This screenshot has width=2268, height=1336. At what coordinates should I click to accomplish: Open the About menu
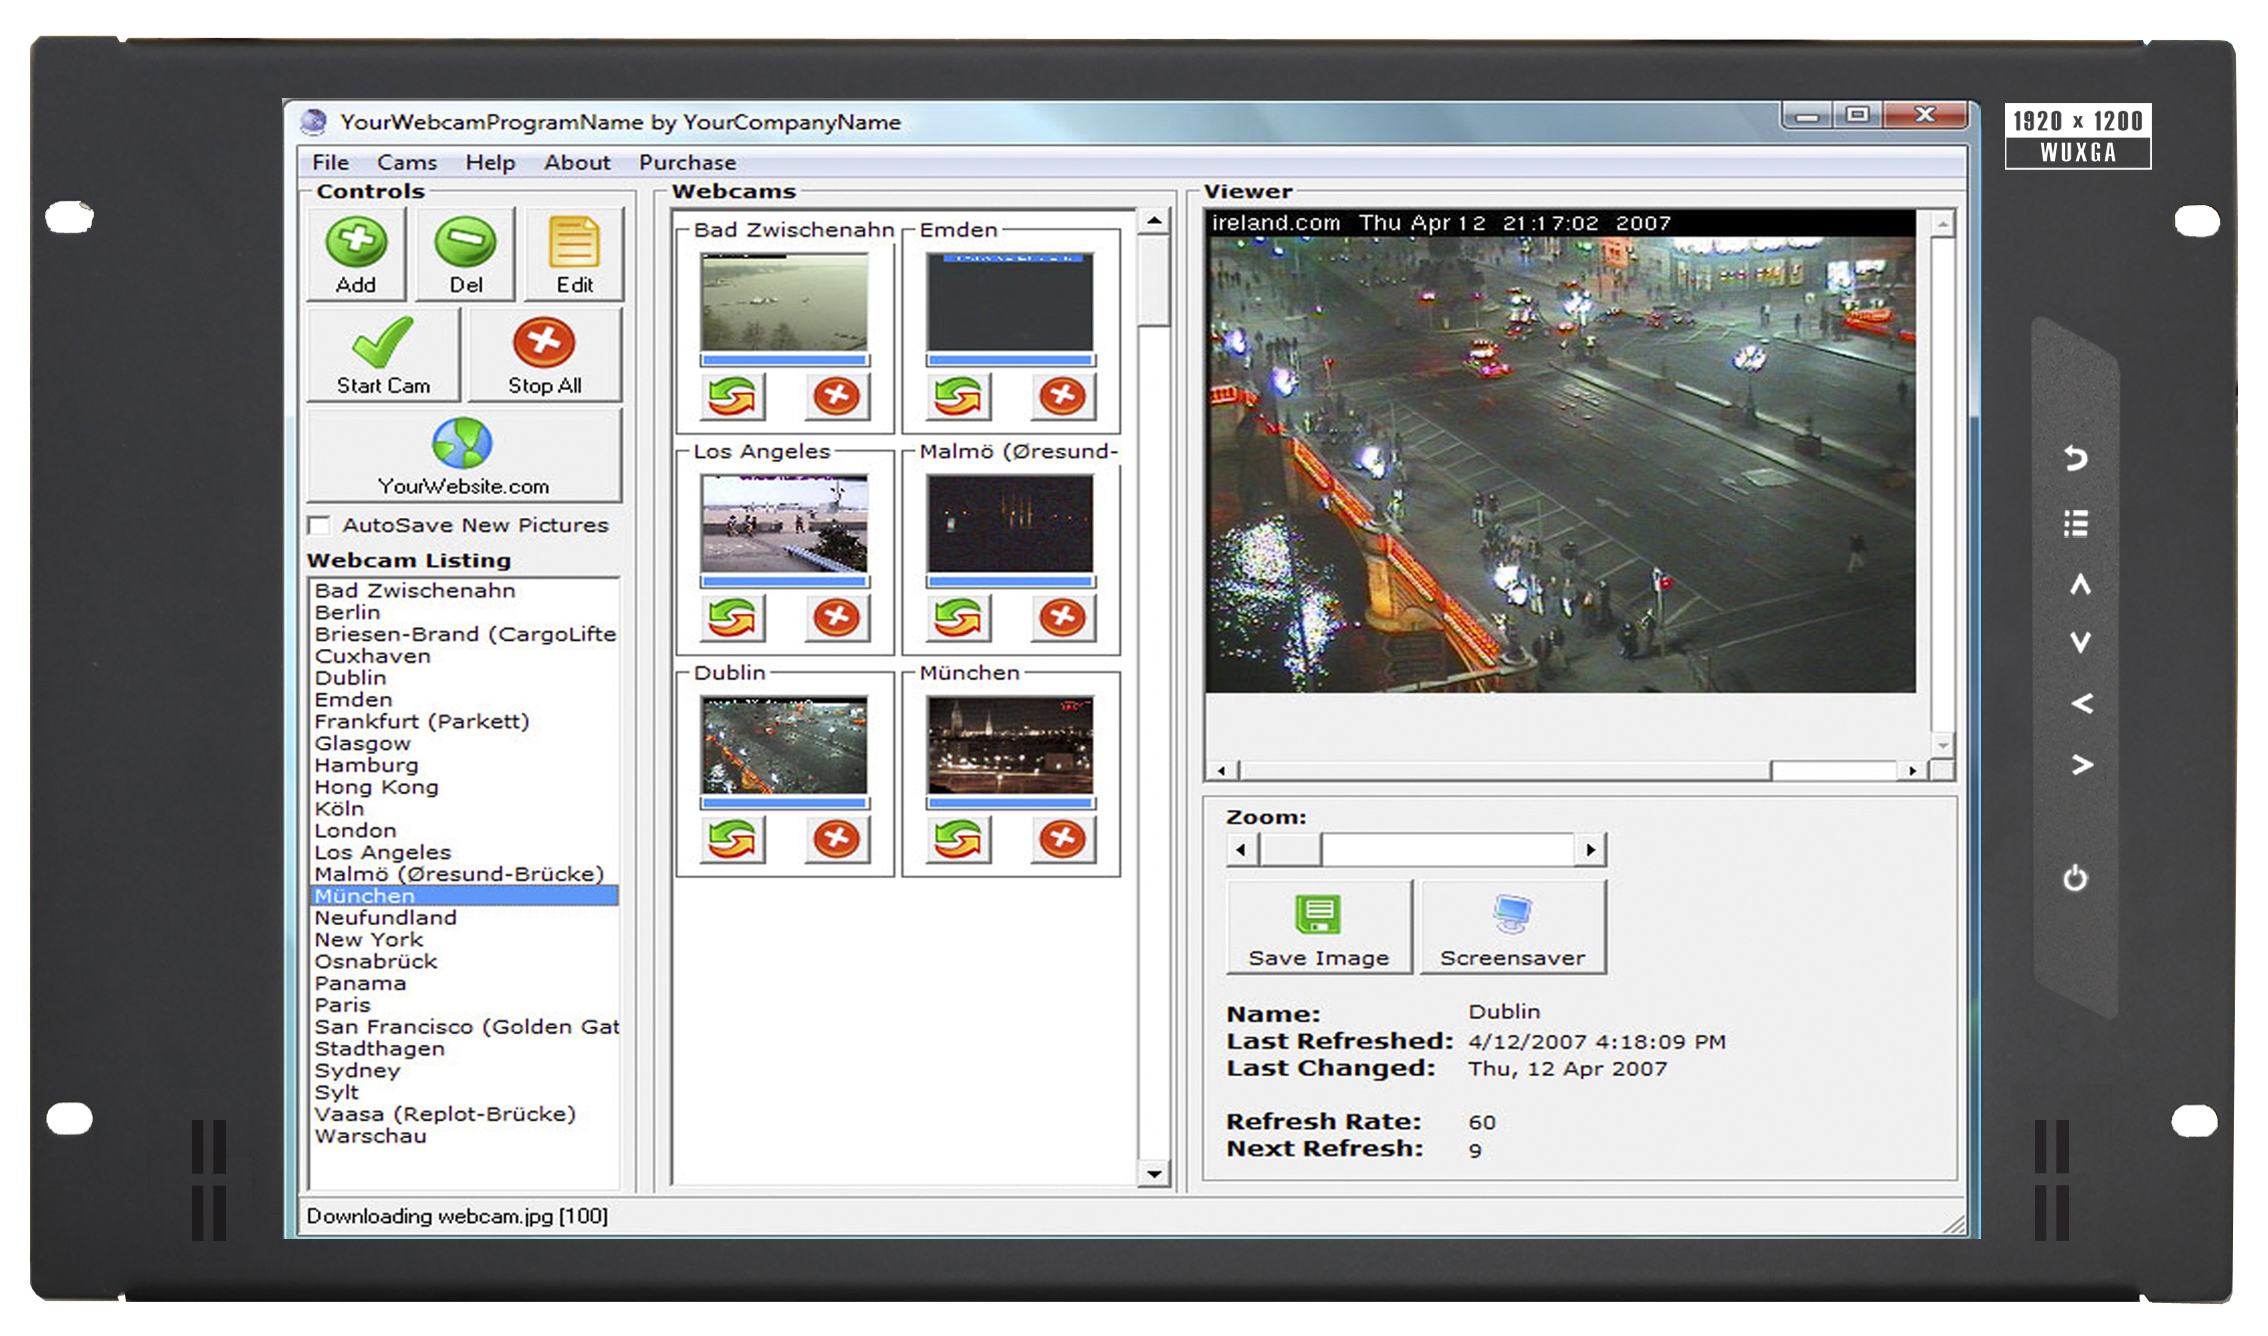click(577, 162)
